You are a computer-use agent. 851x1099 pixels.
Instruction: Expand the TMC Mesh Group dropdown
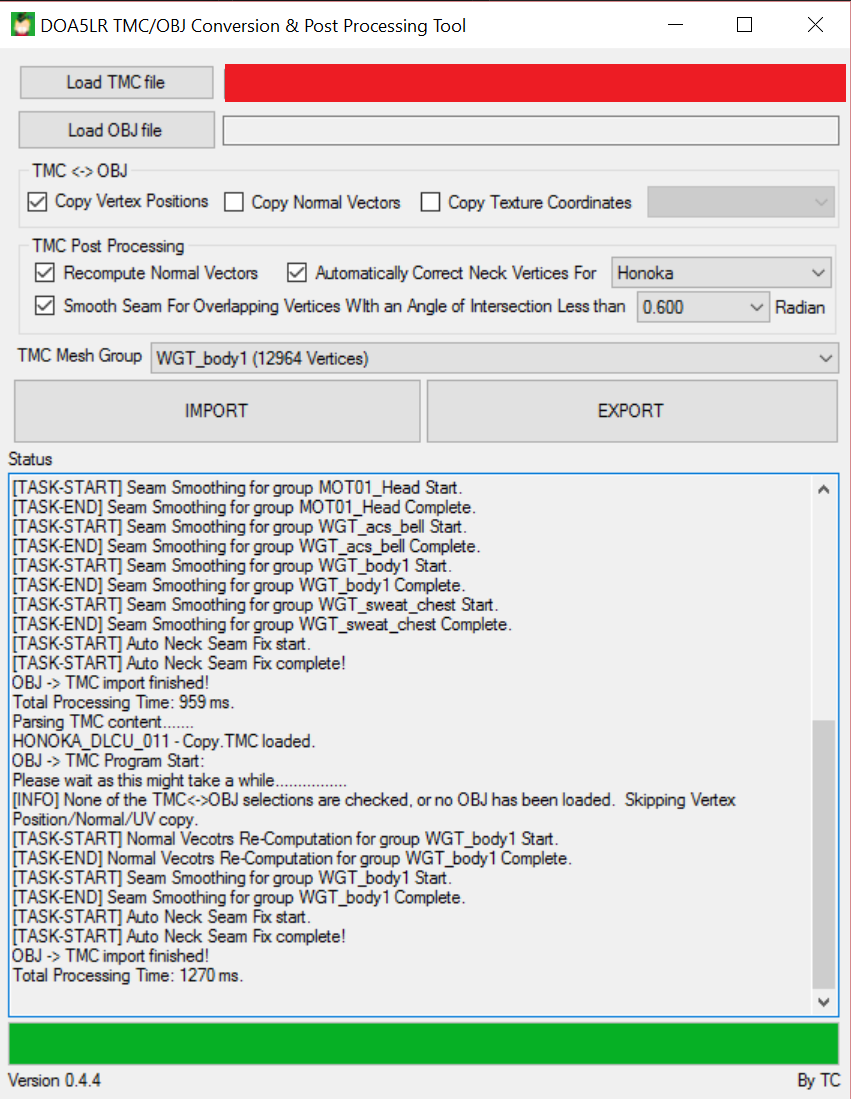pos(494,358)
